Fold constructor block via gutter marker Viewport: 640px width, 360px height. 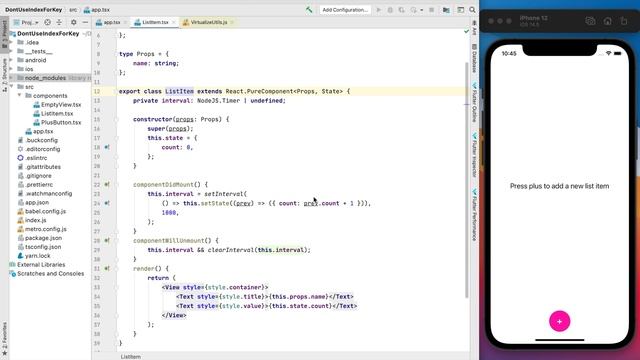click(116, 119)
